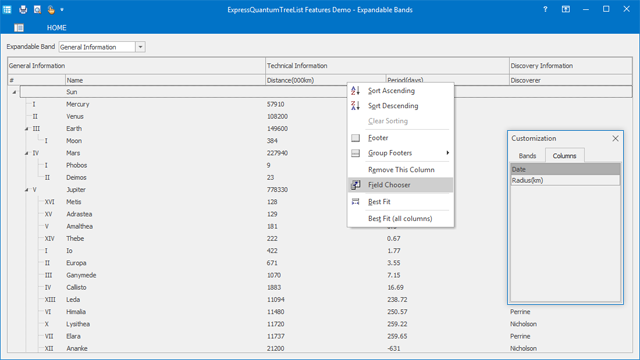
Task: Select the Venus row
Action: click(x=320, y=117)
